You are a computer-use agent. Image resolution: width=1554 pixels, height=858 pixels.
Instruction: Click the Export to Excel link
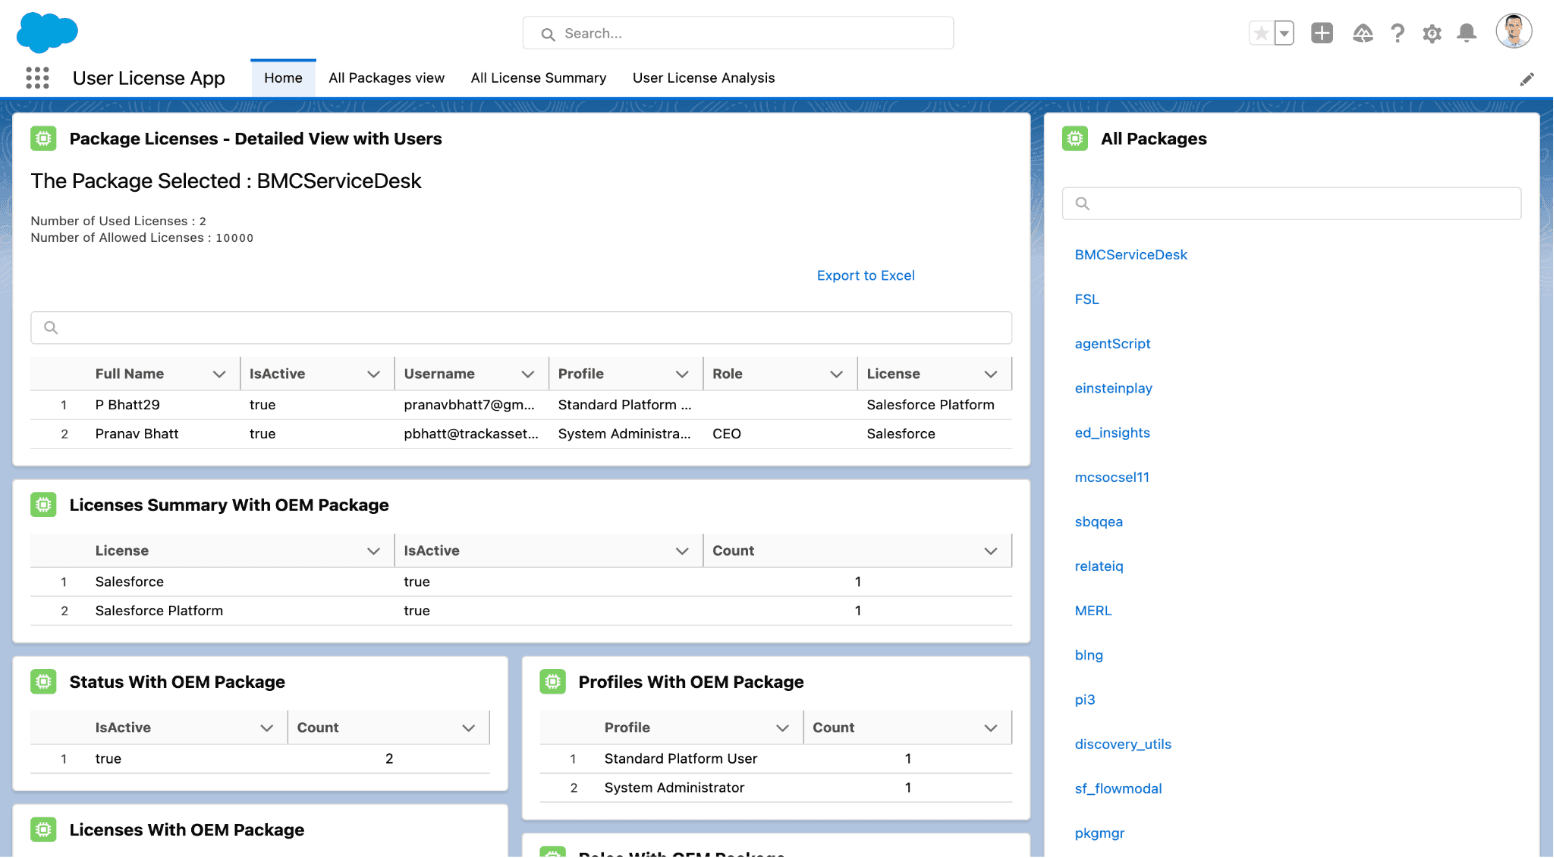click(865, 276)
